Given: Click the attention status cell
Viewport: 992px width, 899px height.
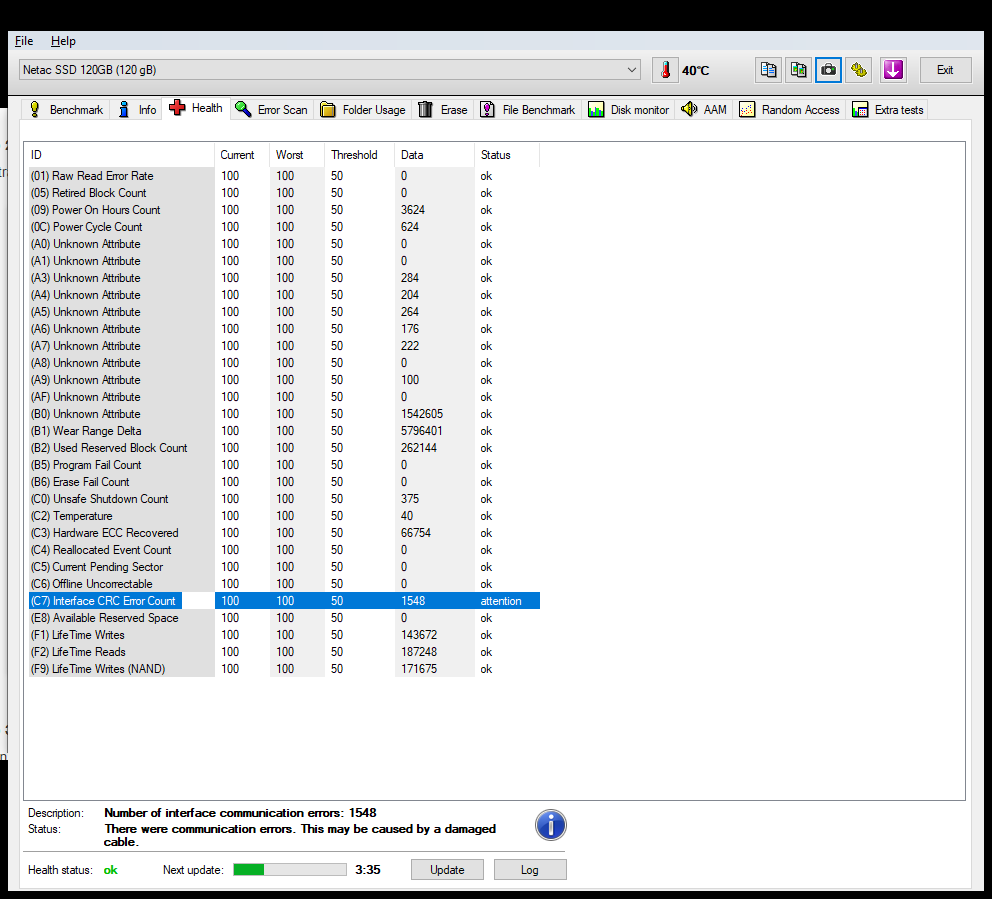Looking at the screenshot, I should click(x=501, y=601).
